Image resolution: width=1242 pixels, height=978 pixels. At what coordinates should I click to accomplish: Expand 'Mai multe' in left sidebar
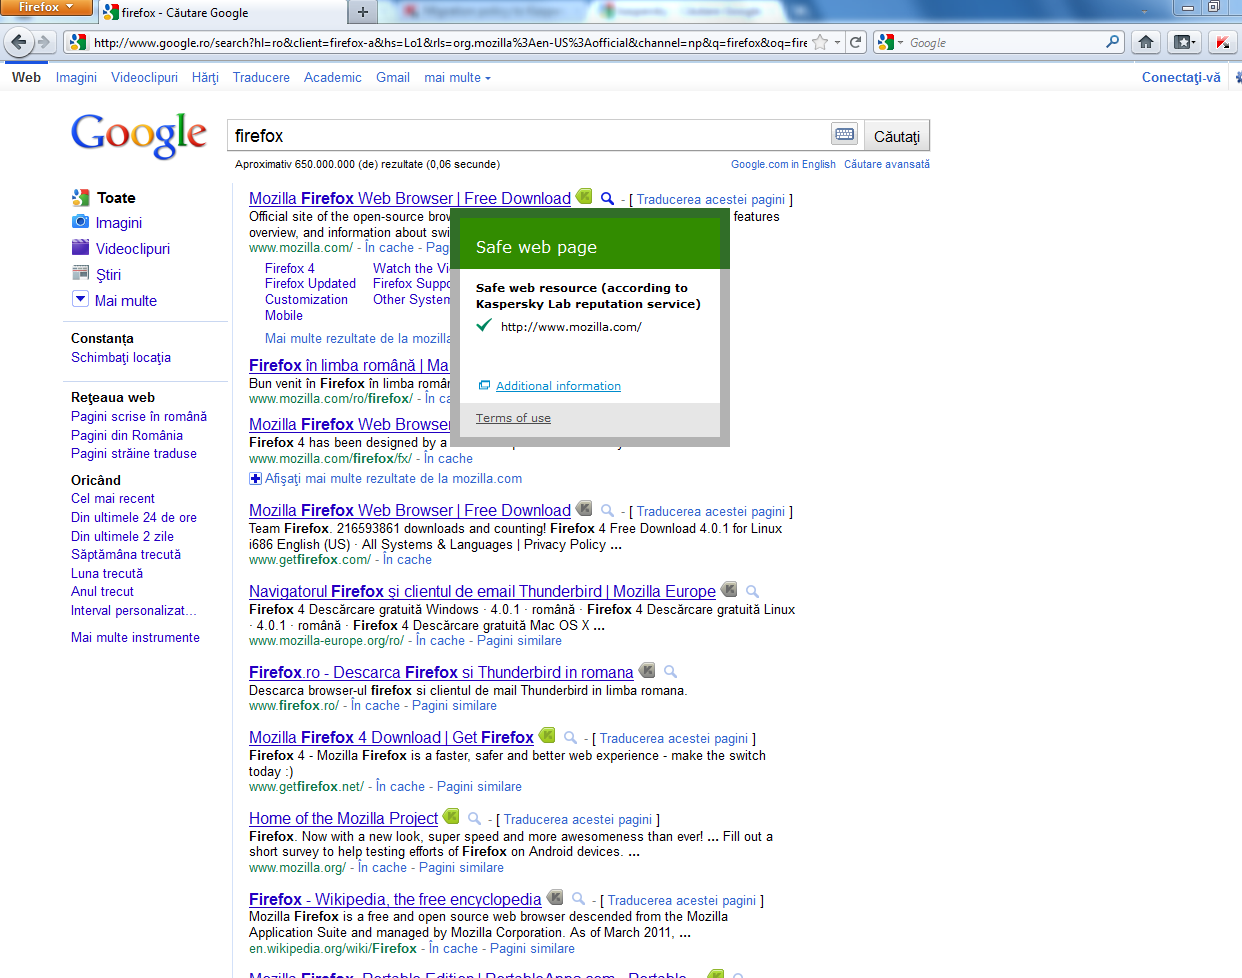point(115,300)
